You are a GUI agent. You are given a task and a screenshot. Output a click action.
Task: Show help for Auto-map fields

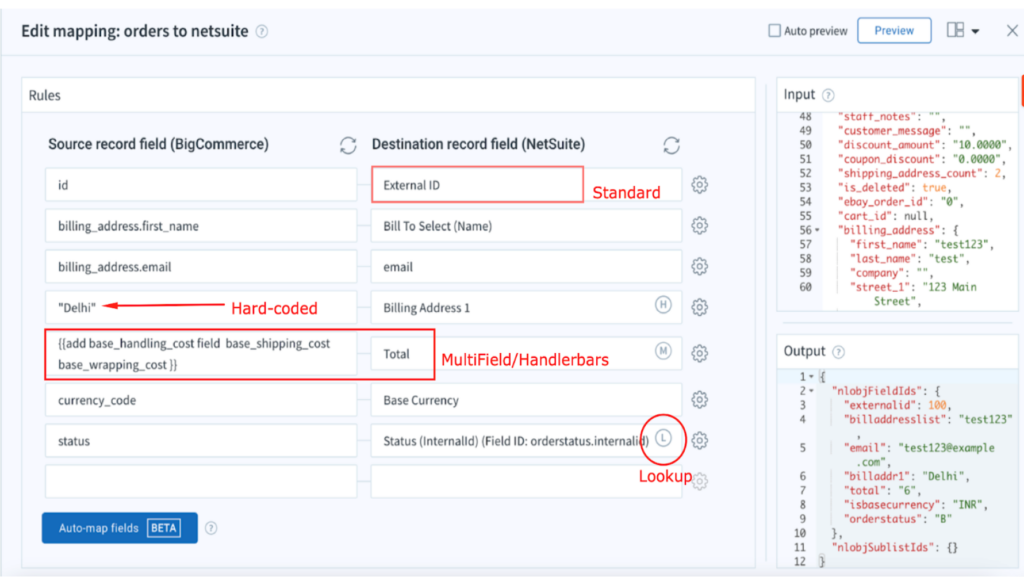tap(211, 528)
